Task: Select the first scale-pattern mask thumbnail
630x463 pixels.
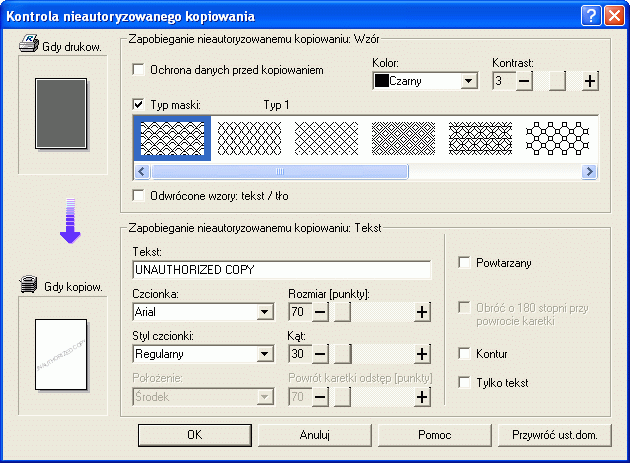Action: [x=171, y=139]
